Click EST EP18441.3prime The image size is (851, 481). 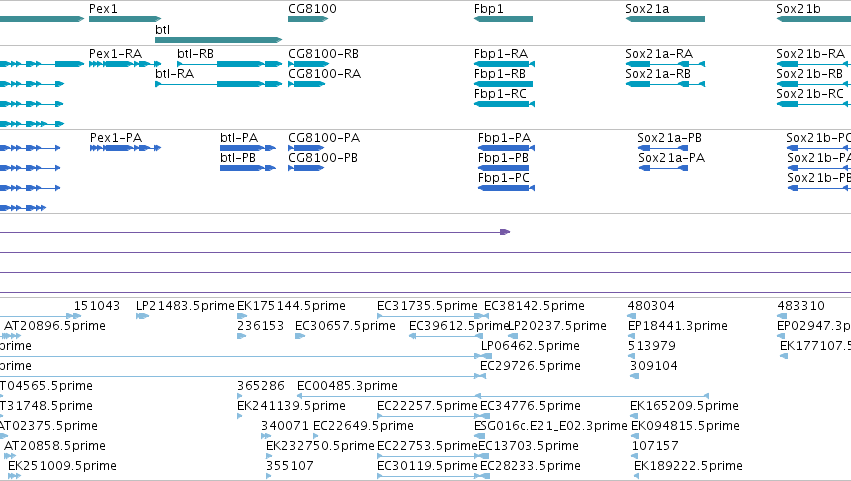tap(677, 326)
